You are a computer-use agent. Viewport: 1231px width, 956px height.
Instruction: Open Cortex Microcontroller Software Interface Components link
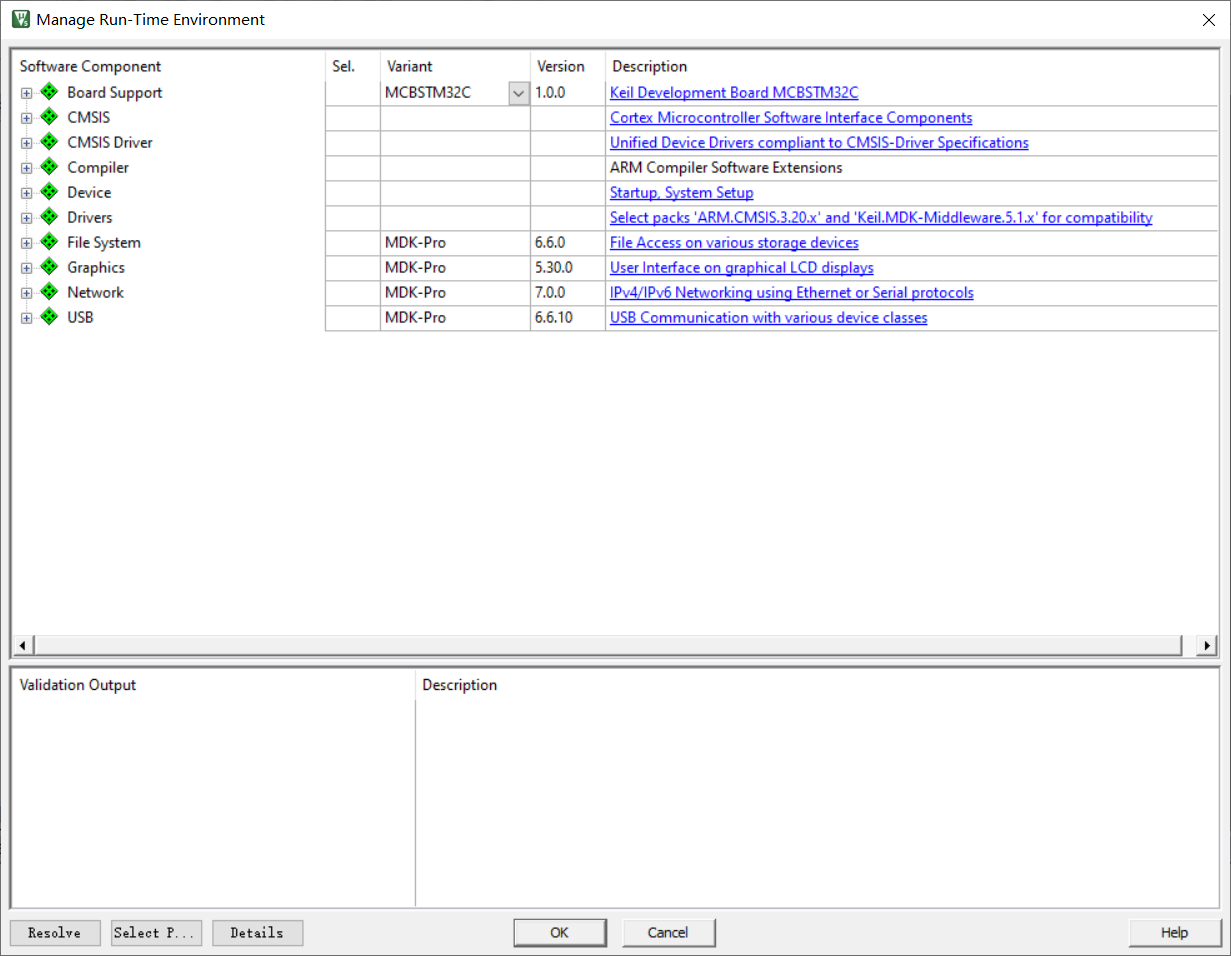pos(791,117)
